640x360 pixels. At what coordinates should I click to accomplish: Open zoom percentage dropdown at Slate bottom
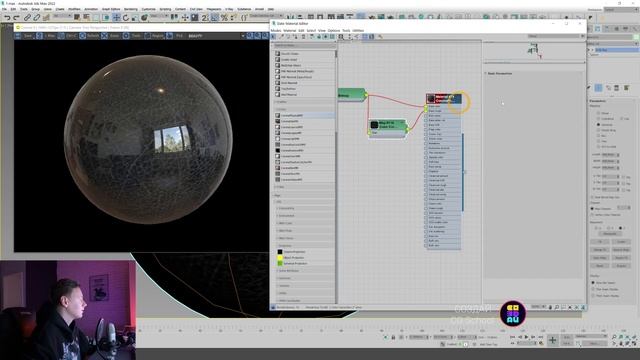[538, 307]
